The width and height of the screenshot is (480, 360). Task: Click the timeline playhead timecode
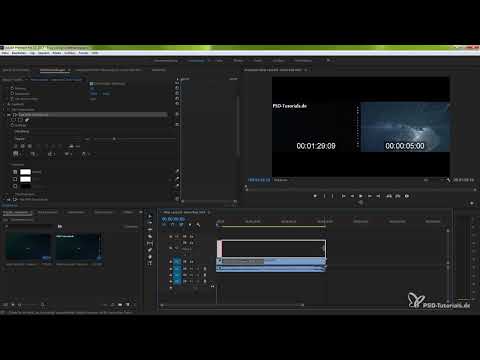(x=173, y=219)
